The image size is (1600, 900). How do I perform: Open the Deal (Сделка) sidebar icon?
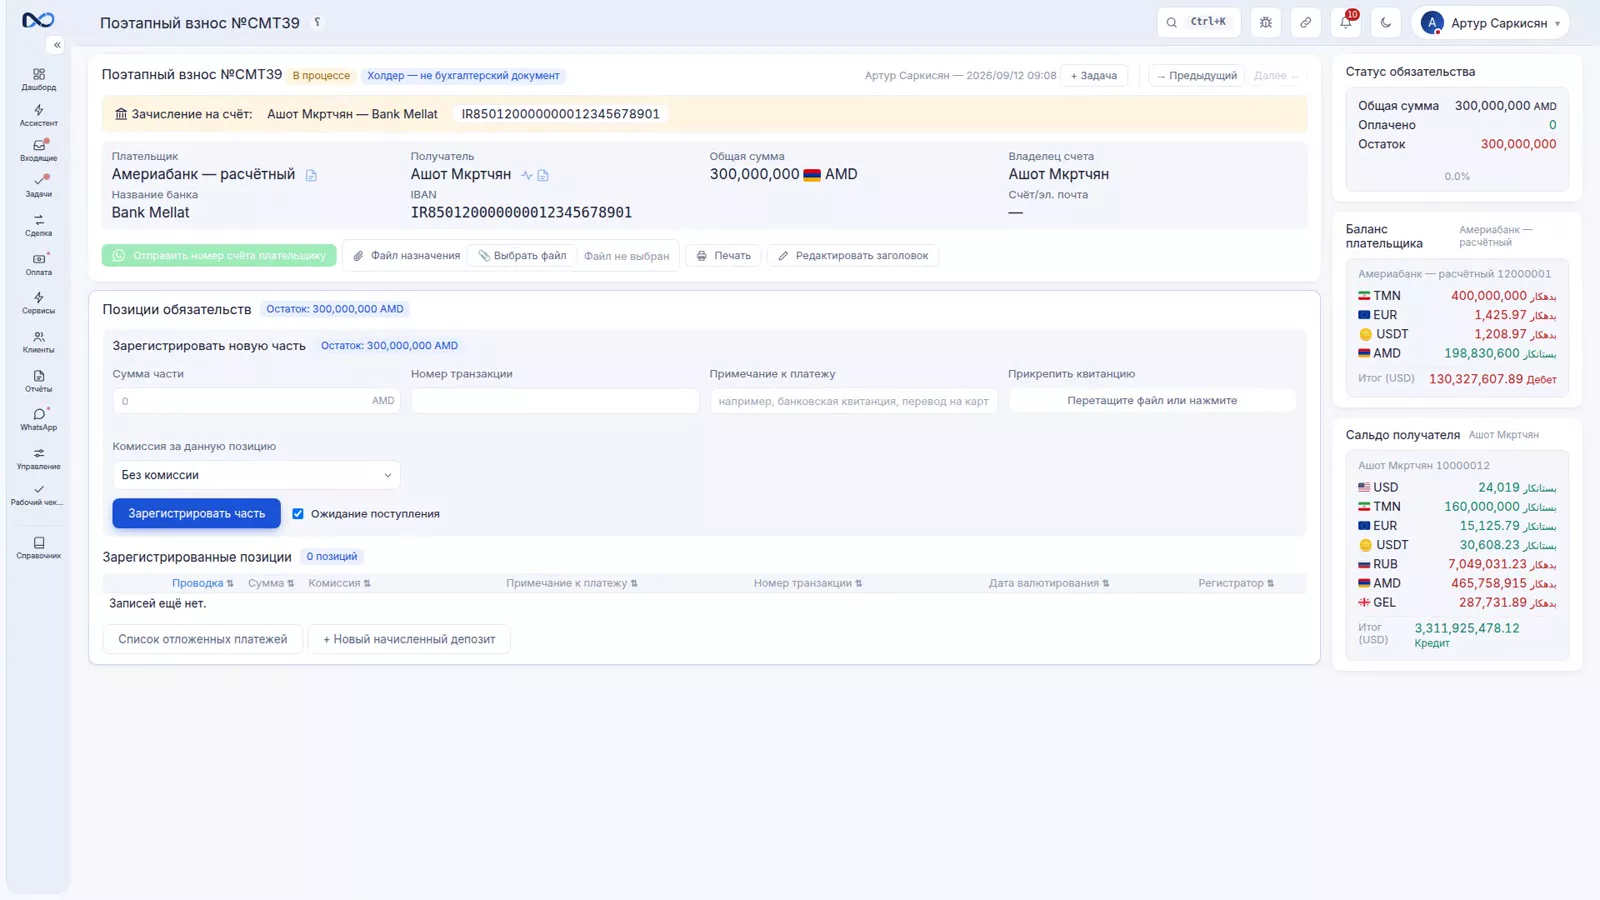point(38,225)
